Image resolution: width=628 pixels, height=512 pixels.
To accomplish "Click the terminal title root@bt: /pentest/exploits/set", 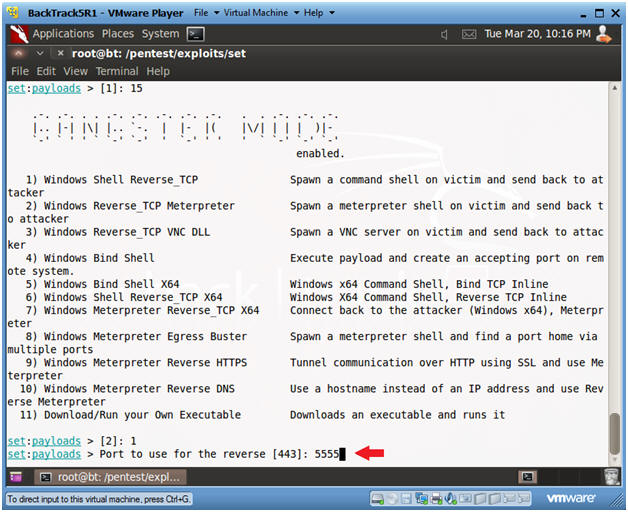I will [x=159, y=53].
